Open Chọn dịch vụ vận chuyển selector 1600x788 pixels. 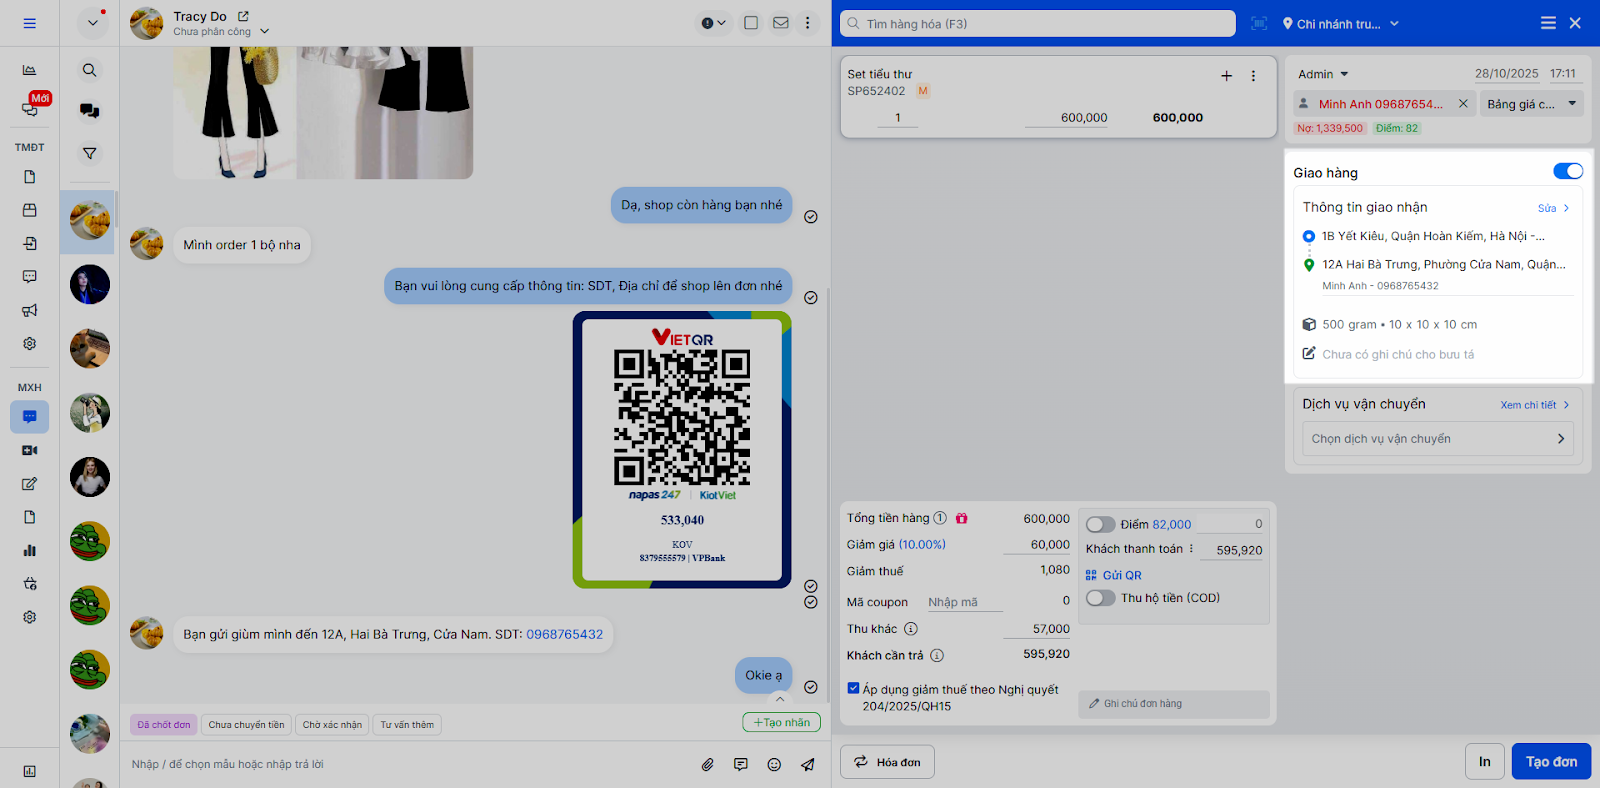(x=1437, y=439)
